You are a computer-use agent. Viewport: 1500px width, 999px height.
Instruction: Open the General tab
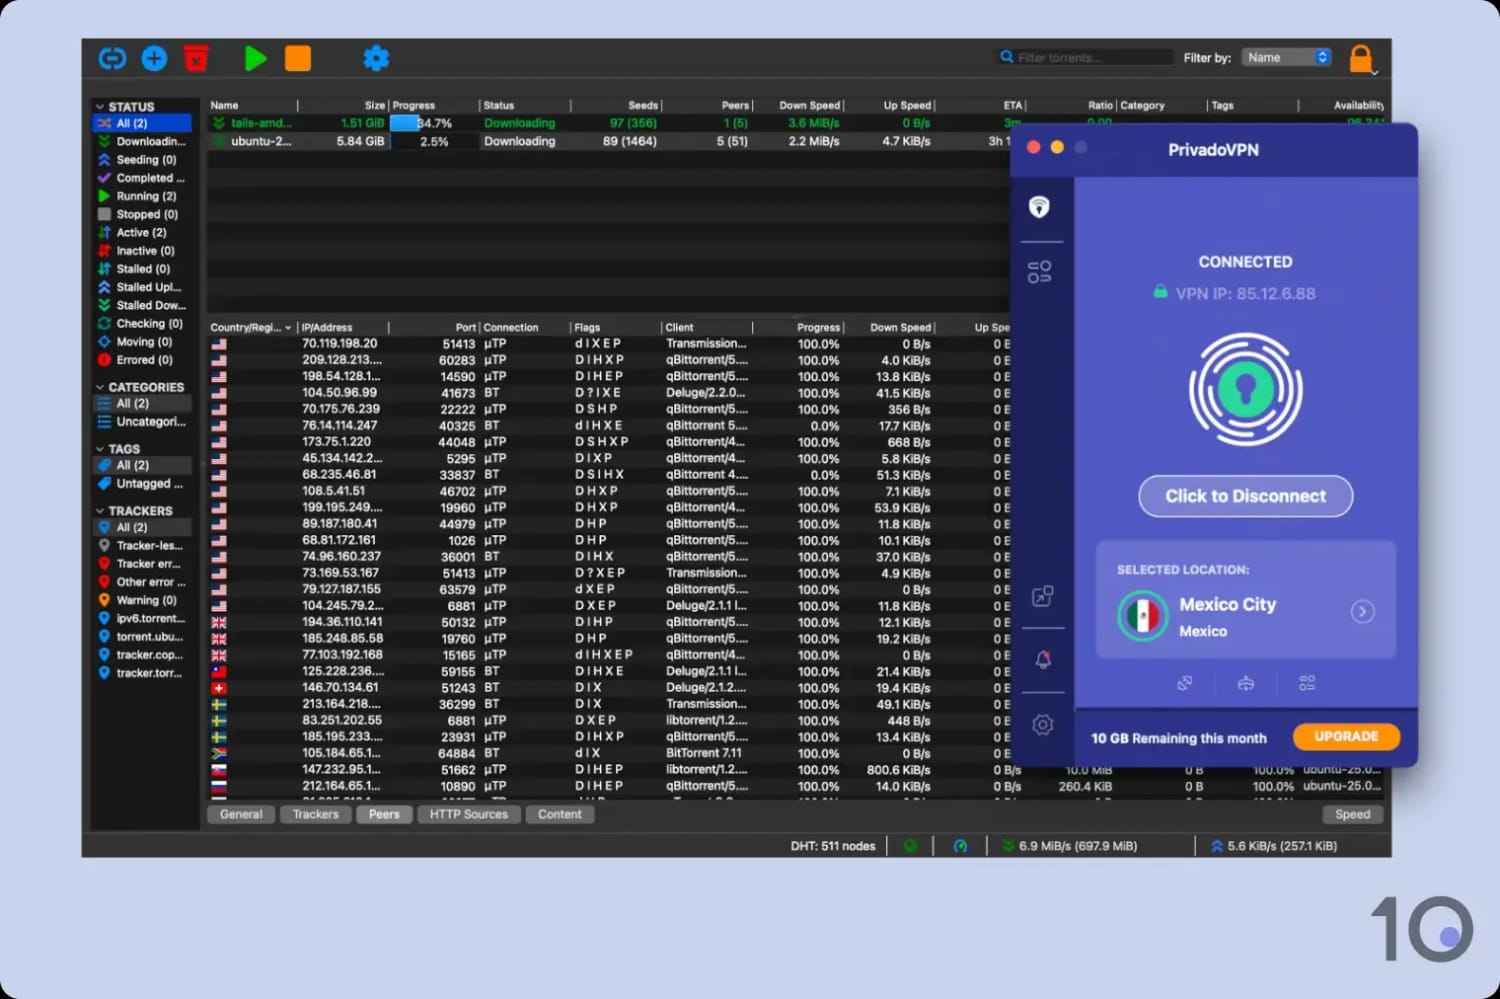click(241, 814)
